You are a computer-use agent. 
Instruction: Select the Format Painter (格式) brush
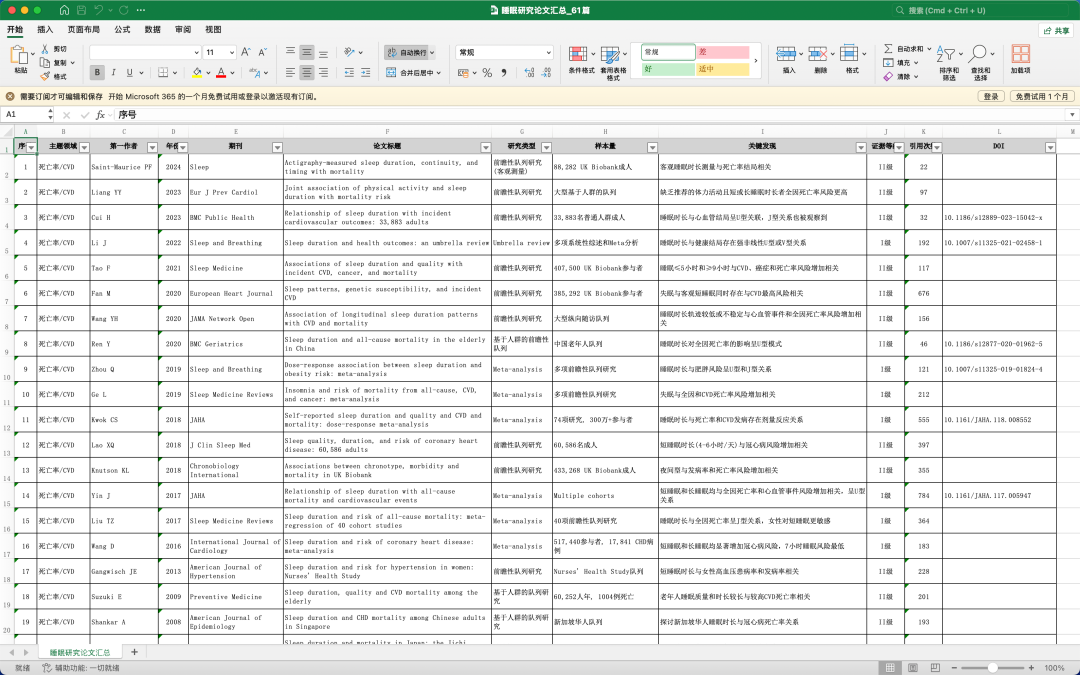point(45,76)
